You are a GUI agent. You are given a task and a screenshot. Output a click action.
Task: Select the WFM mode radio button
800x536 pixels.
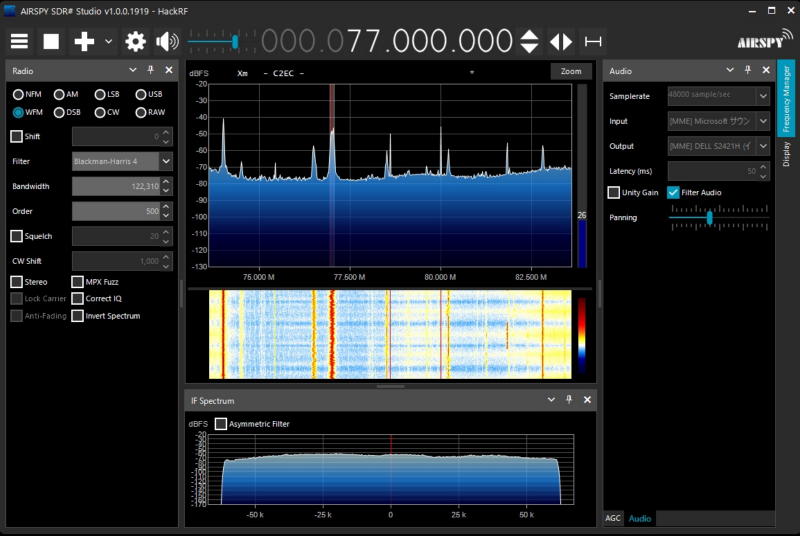coord(18,112)
